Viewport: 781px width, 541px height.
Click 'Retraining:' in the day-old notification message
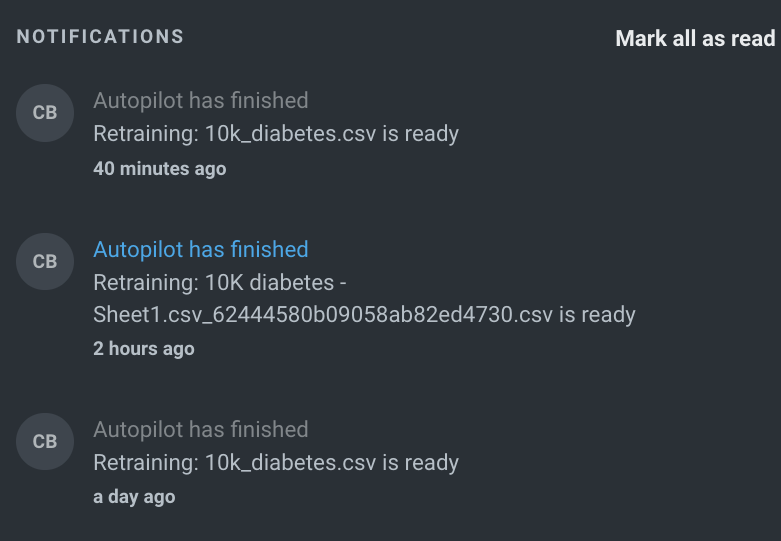[x=145, y=463]
